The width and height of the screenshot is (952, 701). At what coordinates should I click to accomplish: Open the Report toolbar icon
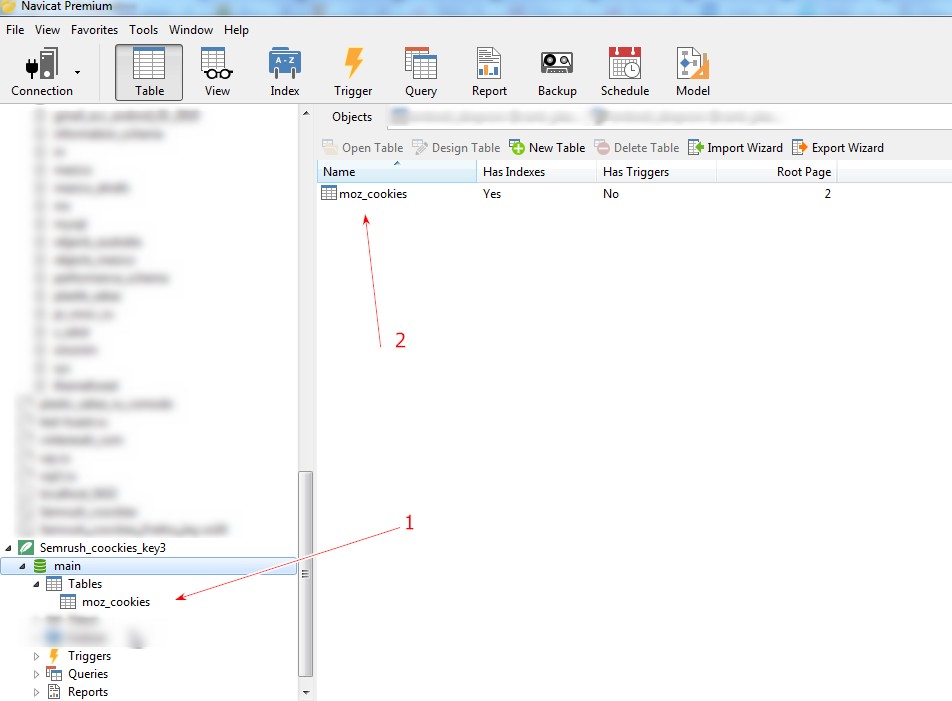489,72
